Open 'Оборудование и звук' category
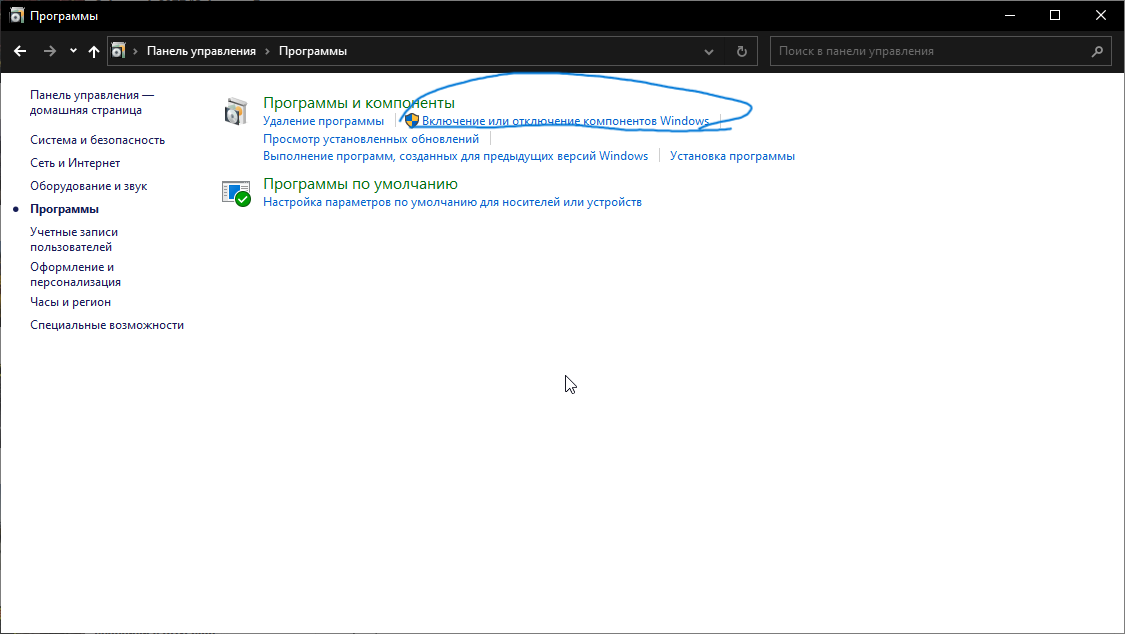The width and height of the screenshot is (1125, 634). click(88, 186)
